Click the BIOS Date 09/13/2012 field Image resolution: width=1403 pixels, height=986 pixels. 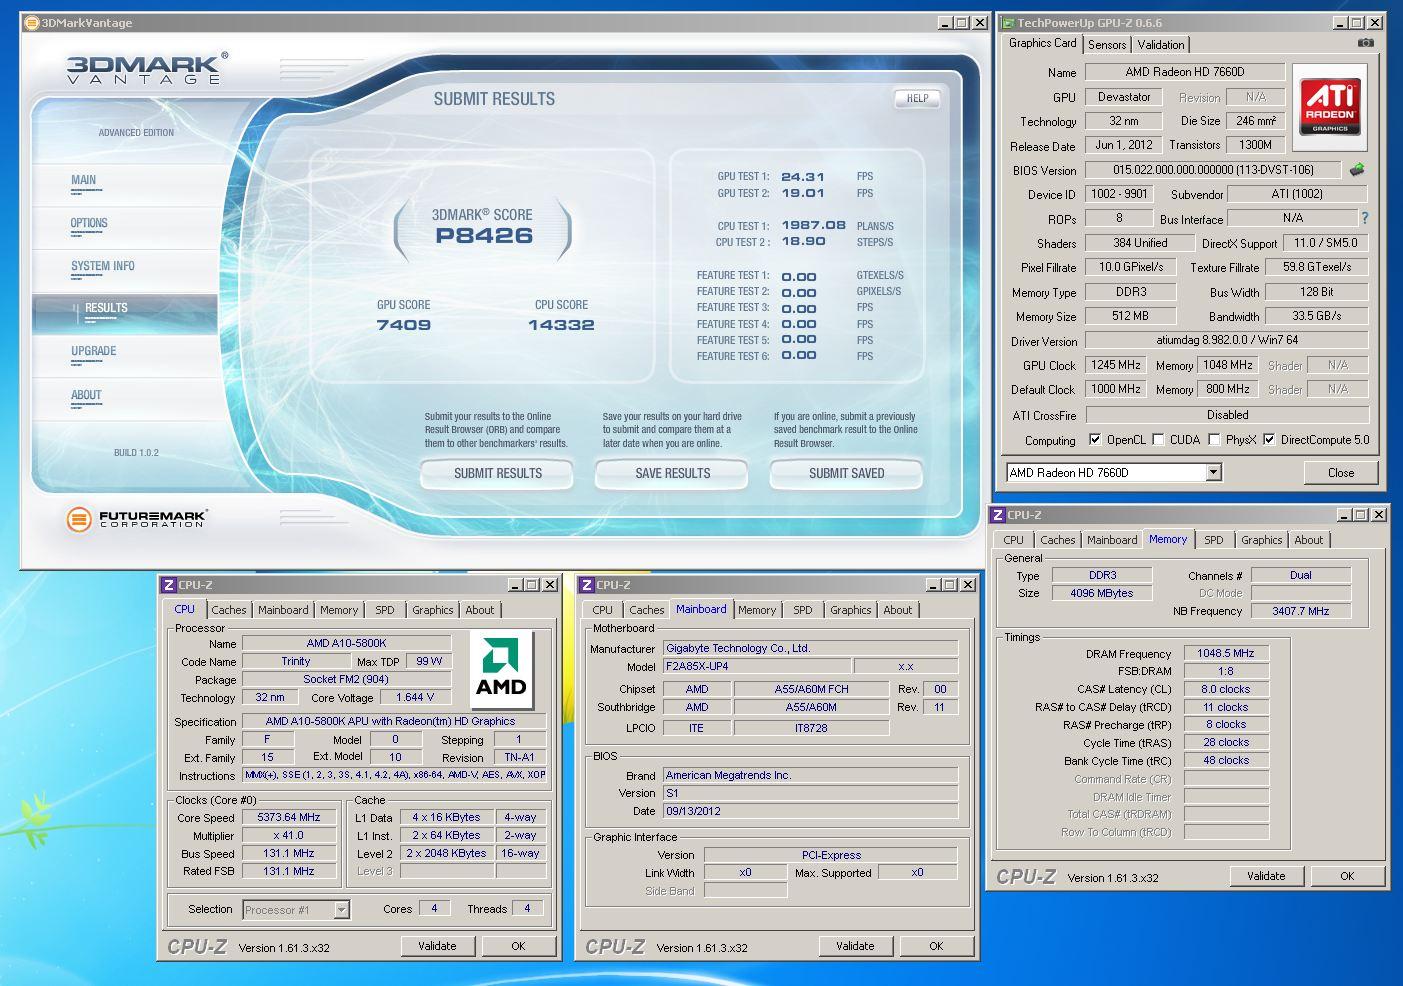point(810,811)
